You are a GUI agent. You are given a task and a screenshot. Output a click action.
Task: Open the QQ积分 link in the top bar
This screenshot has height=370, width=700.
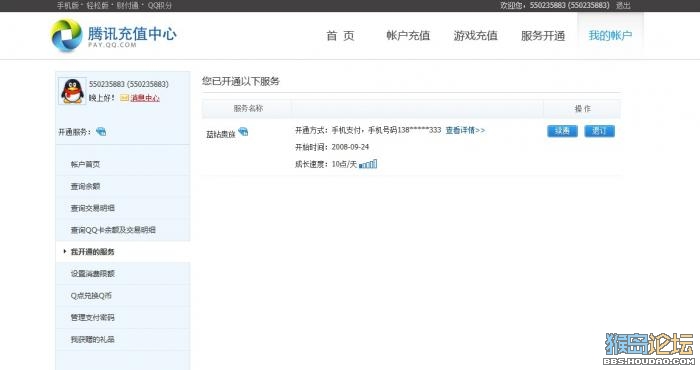(x=160, y=6)
